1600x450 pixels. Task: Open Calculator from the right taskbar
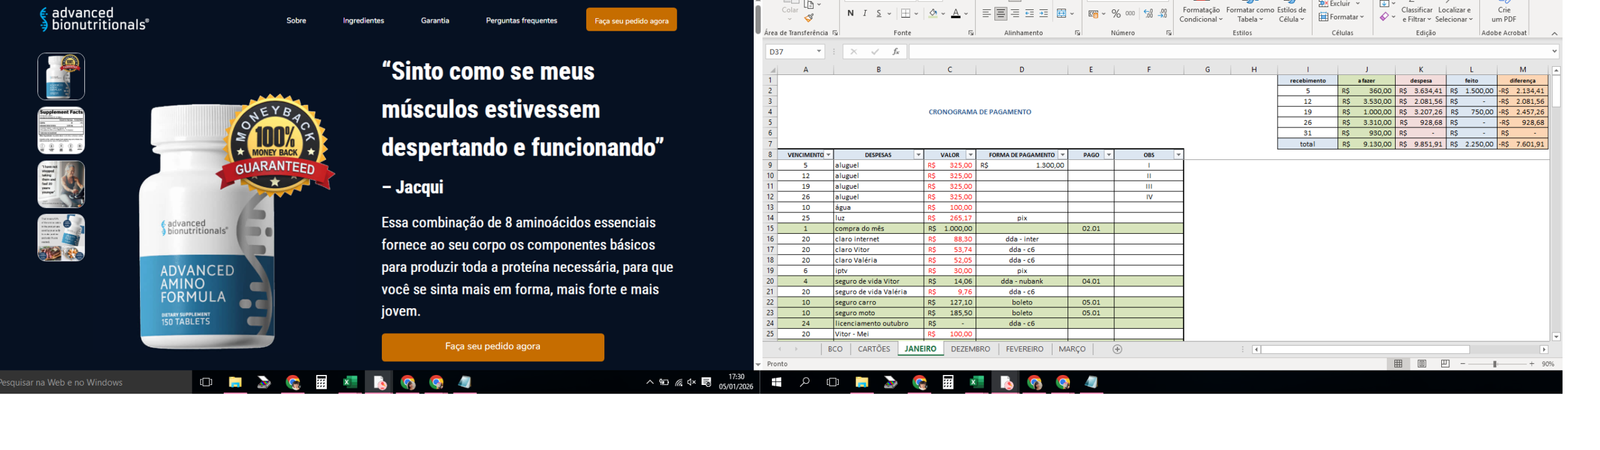tap(948, 382)
